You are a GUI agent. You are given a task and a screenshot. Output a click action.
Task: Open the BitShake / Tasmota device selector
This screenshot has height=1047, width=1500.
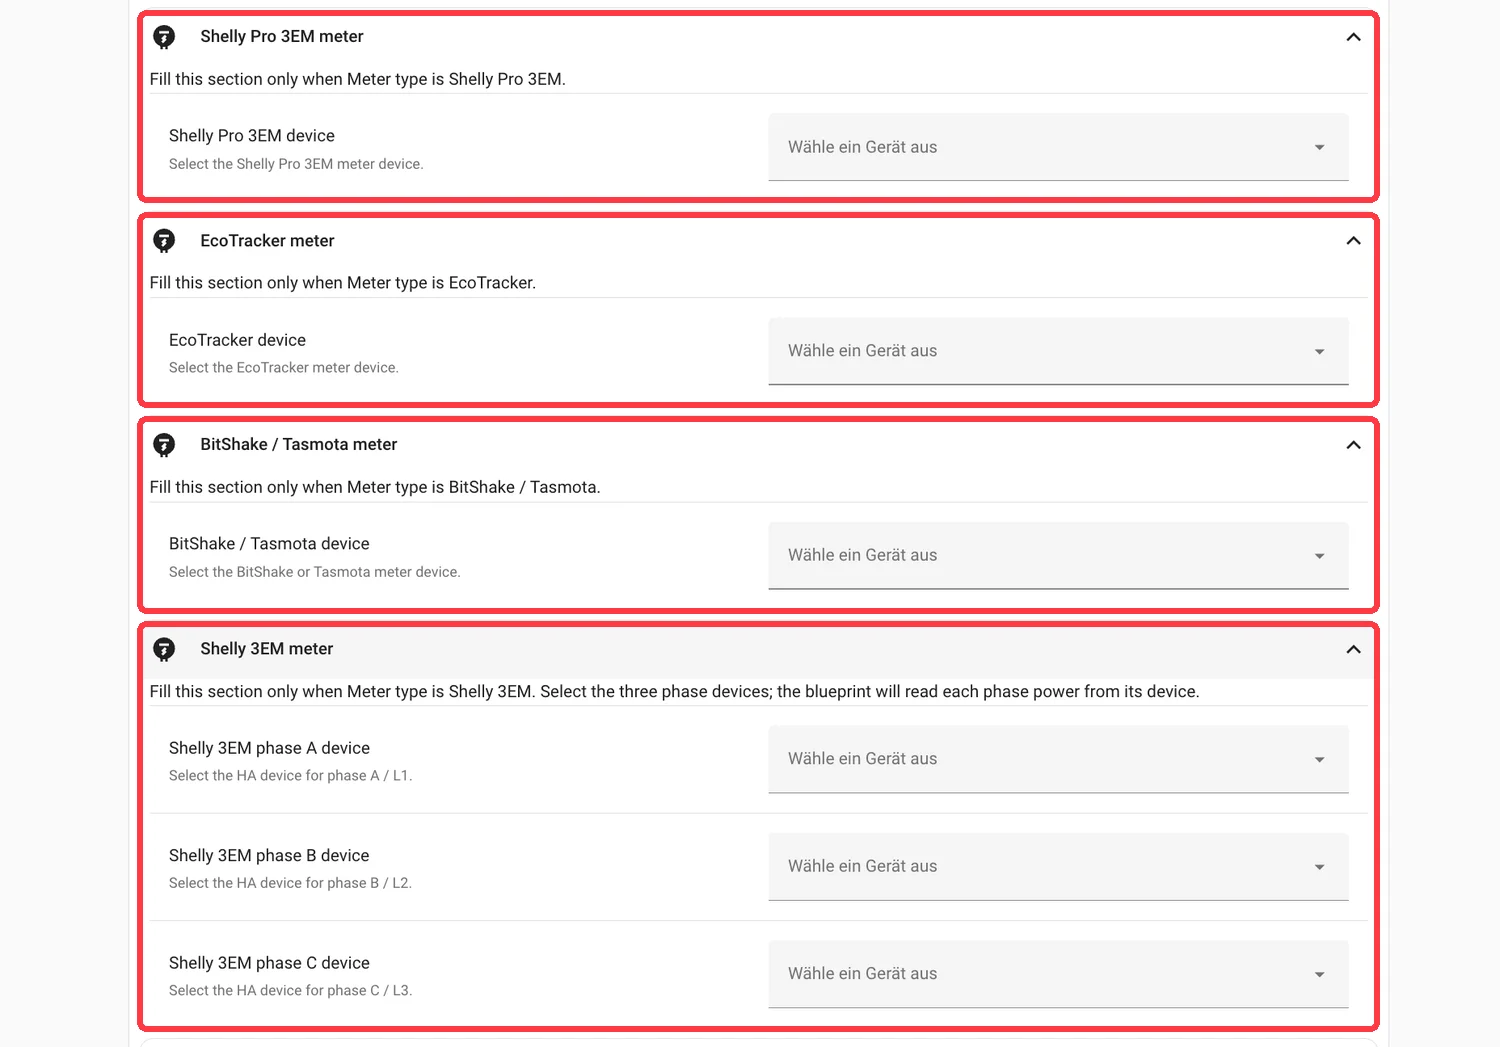1058,555
